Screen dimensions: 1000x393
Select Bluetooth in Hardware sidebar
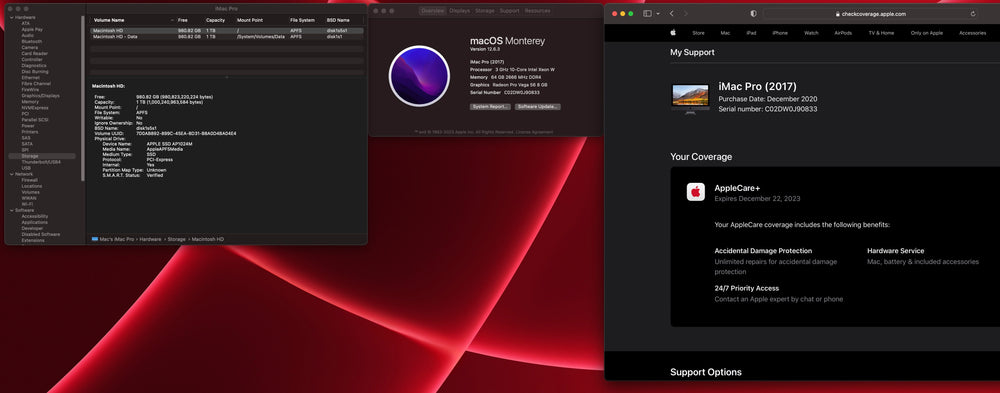point(32,41)
